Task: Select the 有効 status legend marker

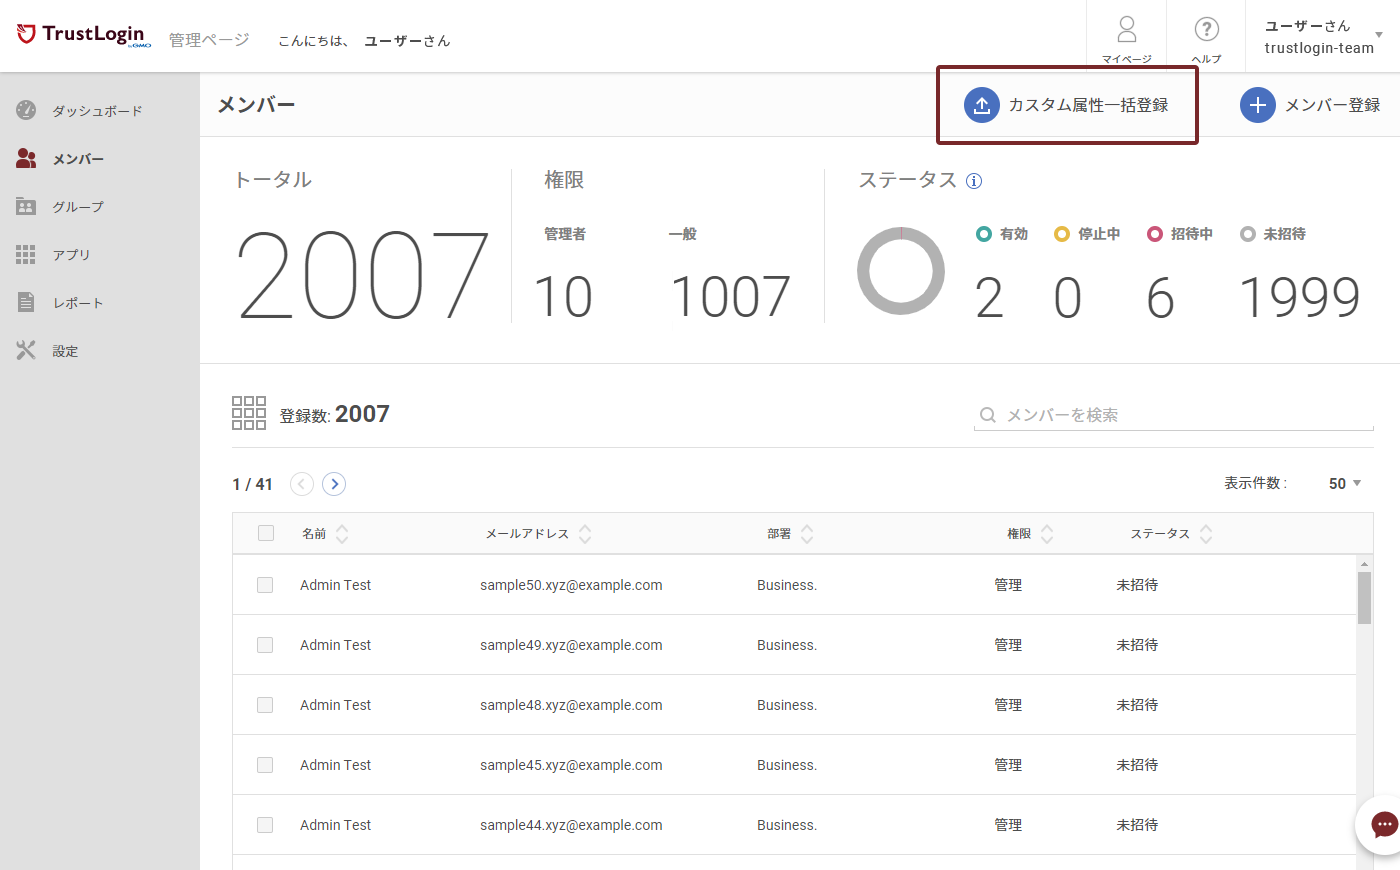Action: point(983,234)
